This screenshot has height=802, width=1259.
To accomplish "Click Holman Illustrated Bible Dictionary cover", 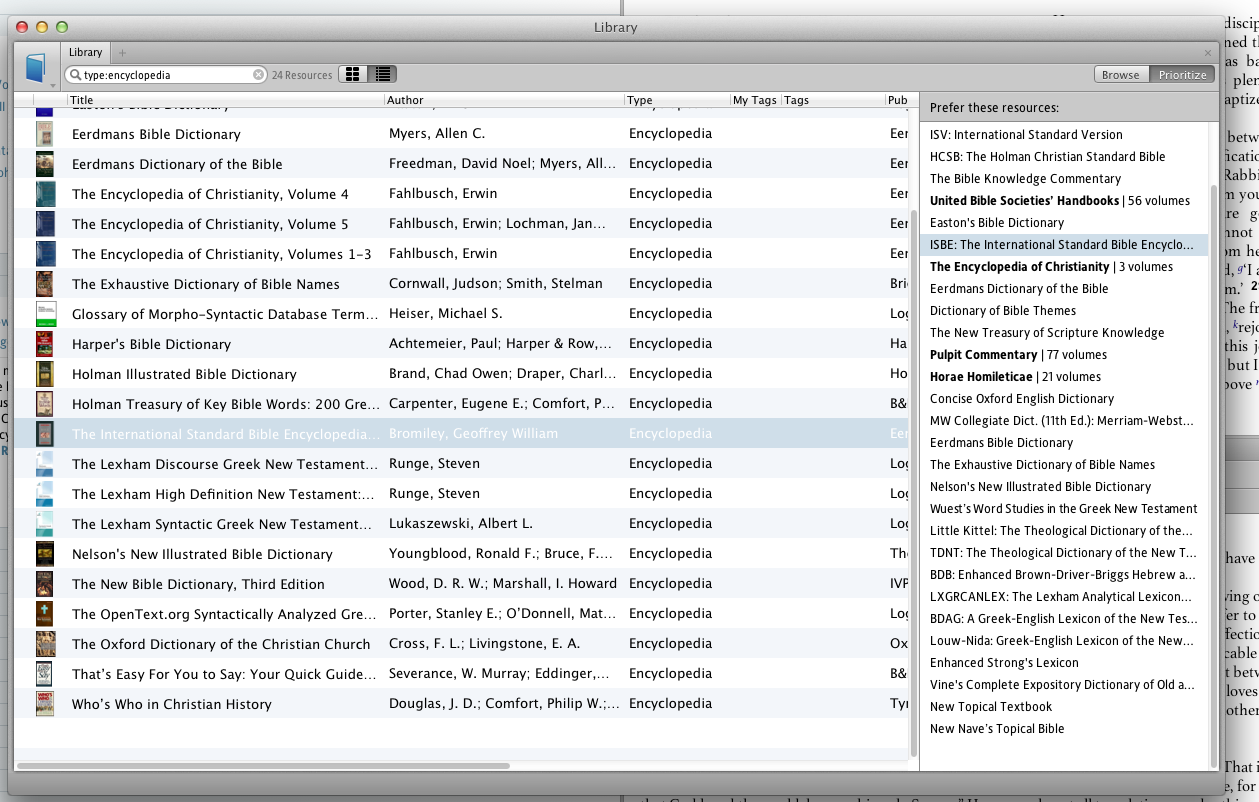I will (x=45, y=374).
